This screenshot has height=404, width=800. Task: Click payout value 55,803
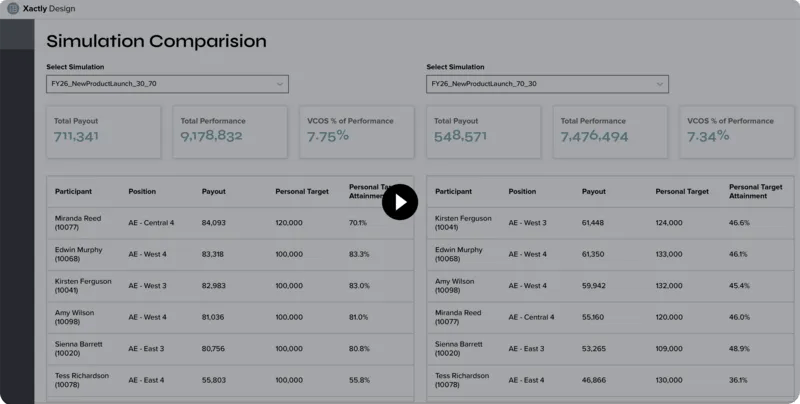click(213, 380)
